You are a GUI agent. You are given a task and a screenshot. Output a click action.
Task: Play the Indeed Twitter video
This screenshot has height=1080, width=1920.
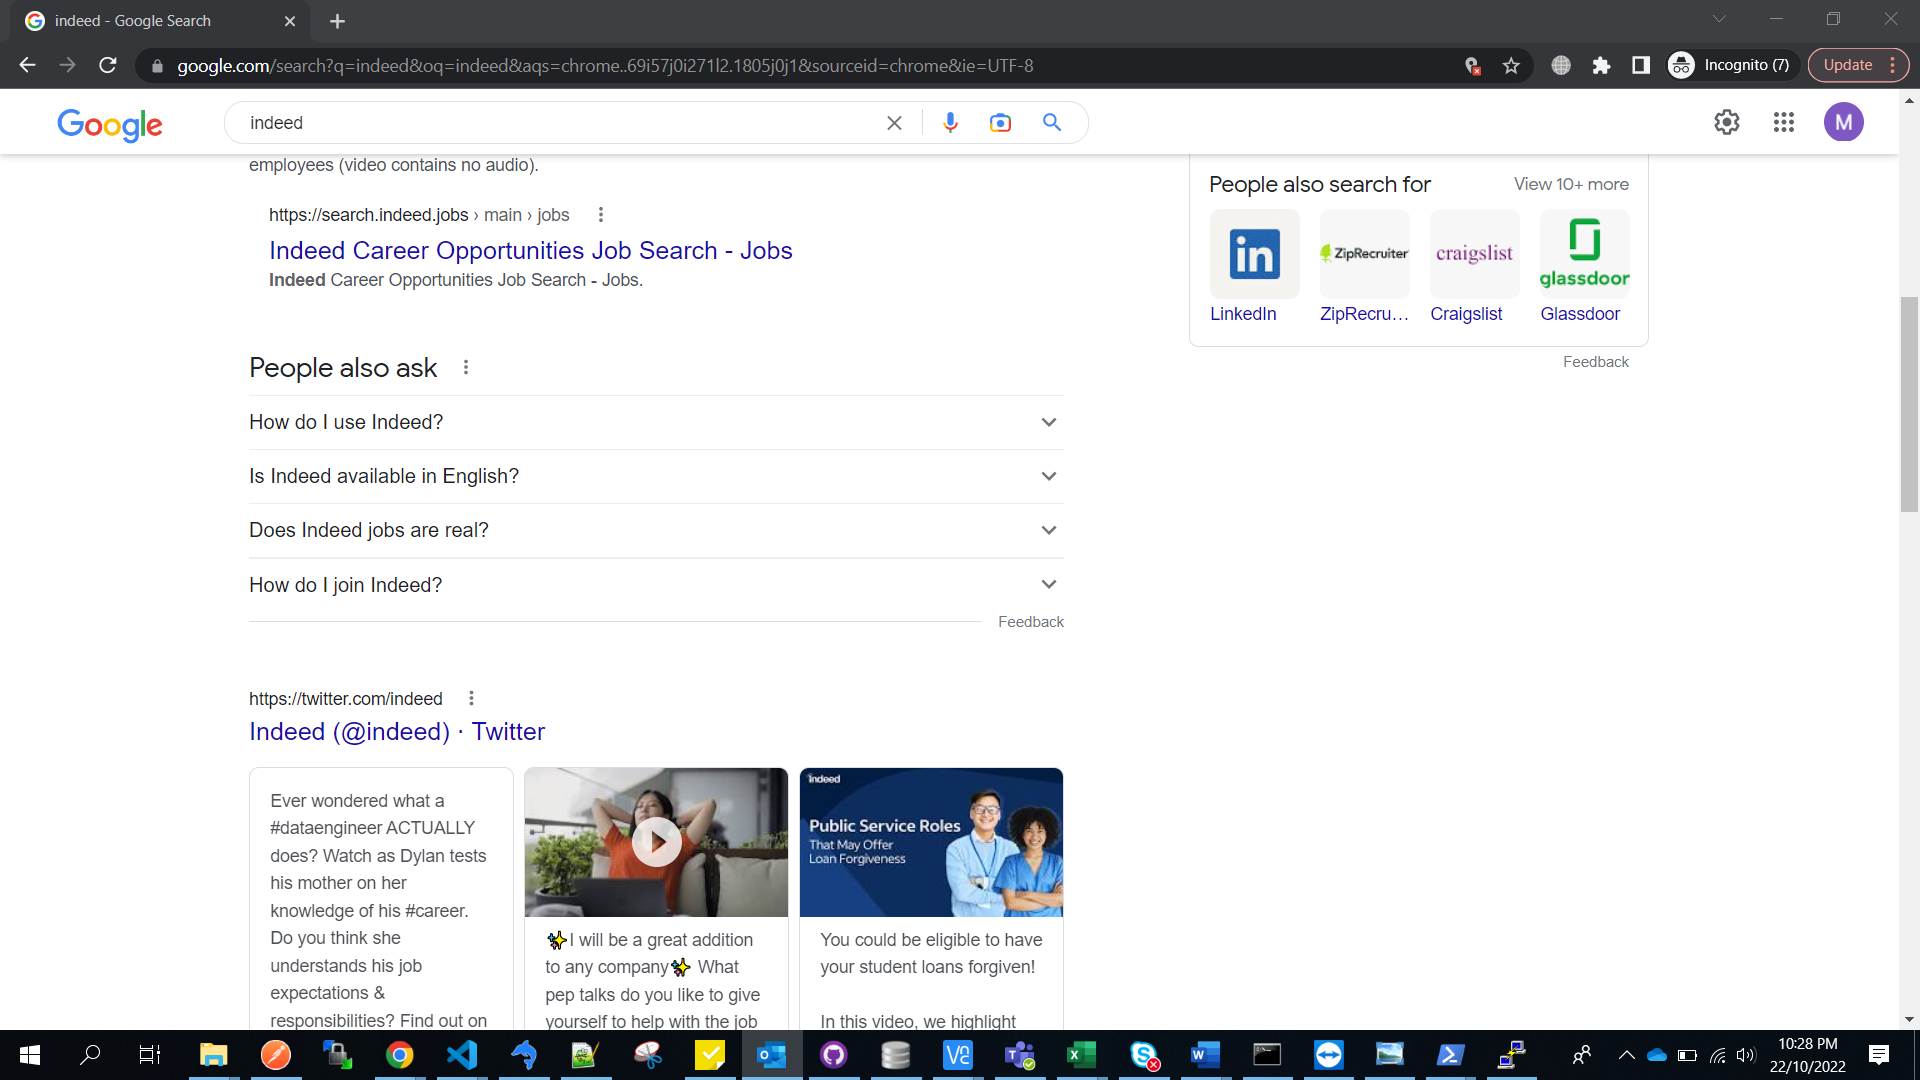pyautogui.click(x=656, y=842)
